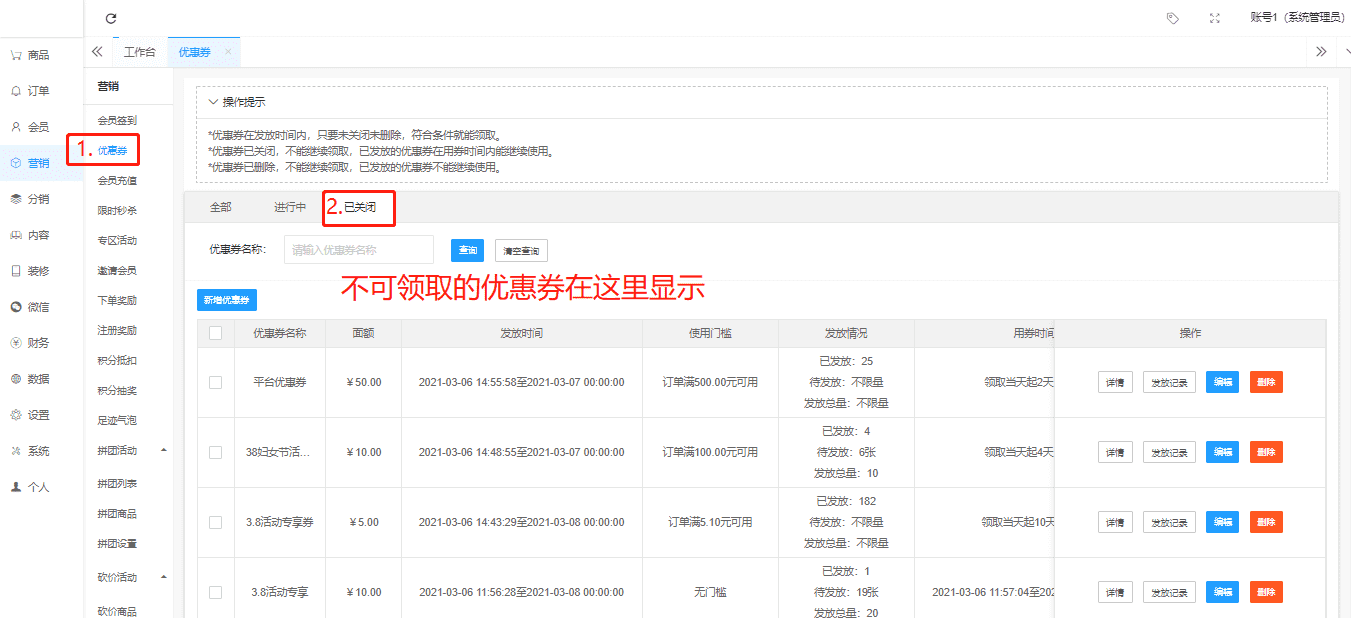Click the tag icon in header

pos(1173,18)
